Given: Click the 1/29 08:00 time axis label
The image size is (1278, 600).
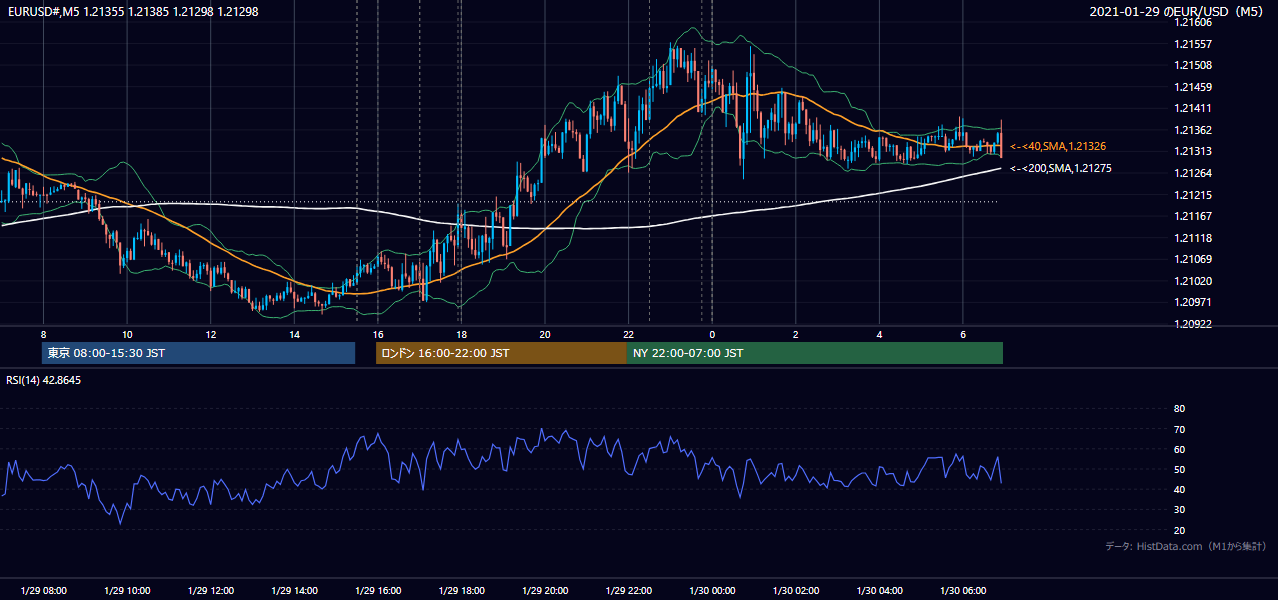Looking at the screenshot, I should click(x=43, y=591).
